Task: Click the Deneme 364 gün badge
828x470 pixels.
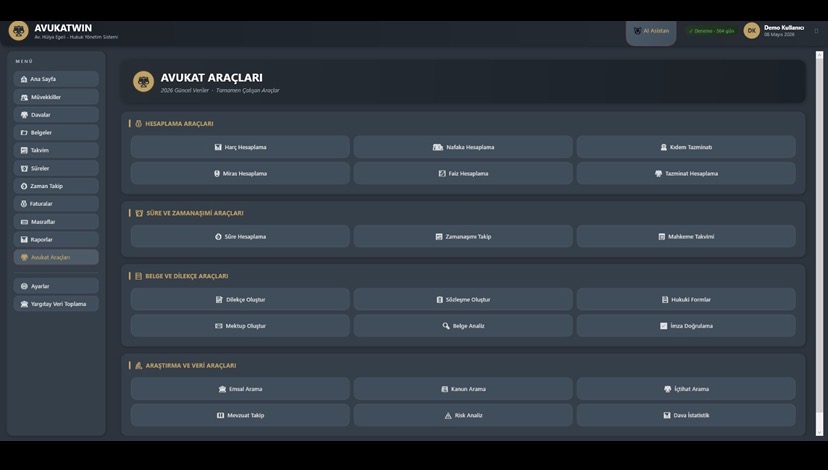Action: click(x=711, y=31)
